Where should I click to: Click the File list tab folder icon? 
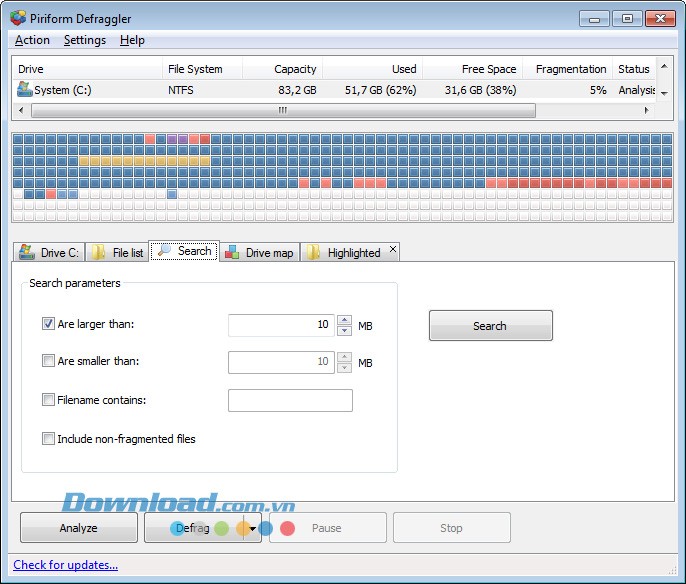(x=99, y=253)
